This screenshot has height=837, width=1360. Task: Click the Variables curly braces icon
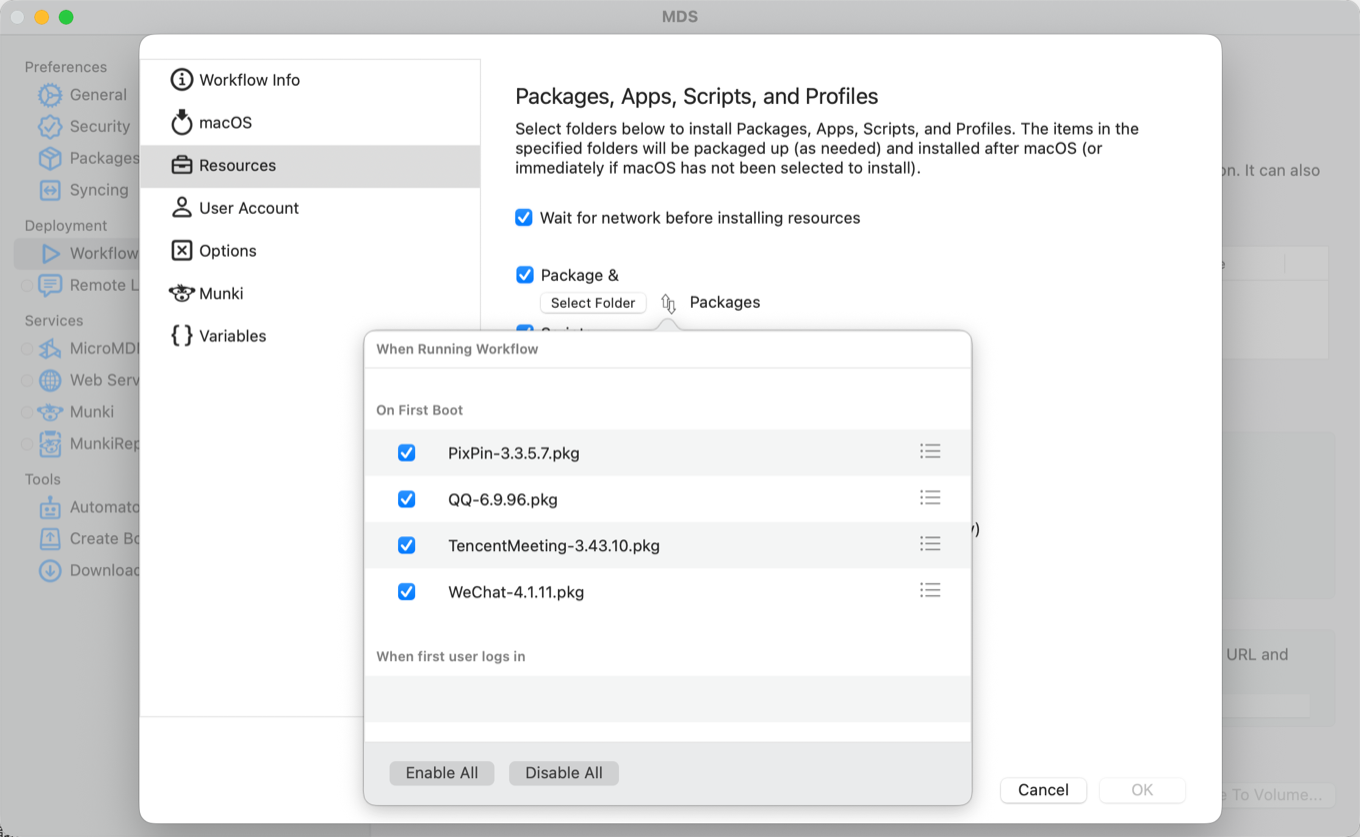click(181, 335)
